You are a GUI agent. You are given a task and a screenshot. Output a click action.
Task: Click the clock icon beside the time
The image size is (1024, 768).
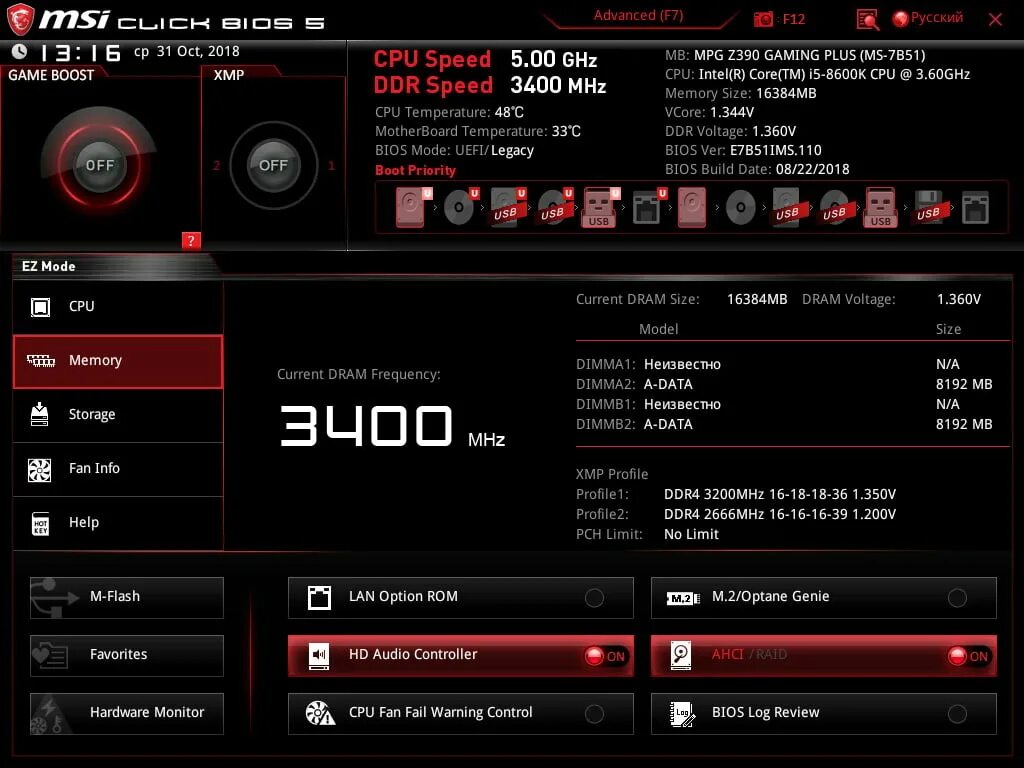[x=20, y=51]
